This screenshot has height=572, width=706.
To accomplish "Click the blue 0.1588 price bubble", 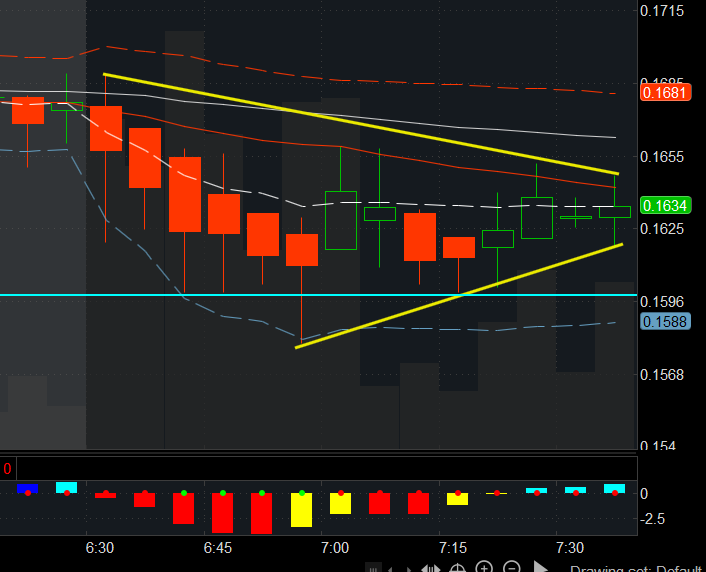I will point(665,322).
